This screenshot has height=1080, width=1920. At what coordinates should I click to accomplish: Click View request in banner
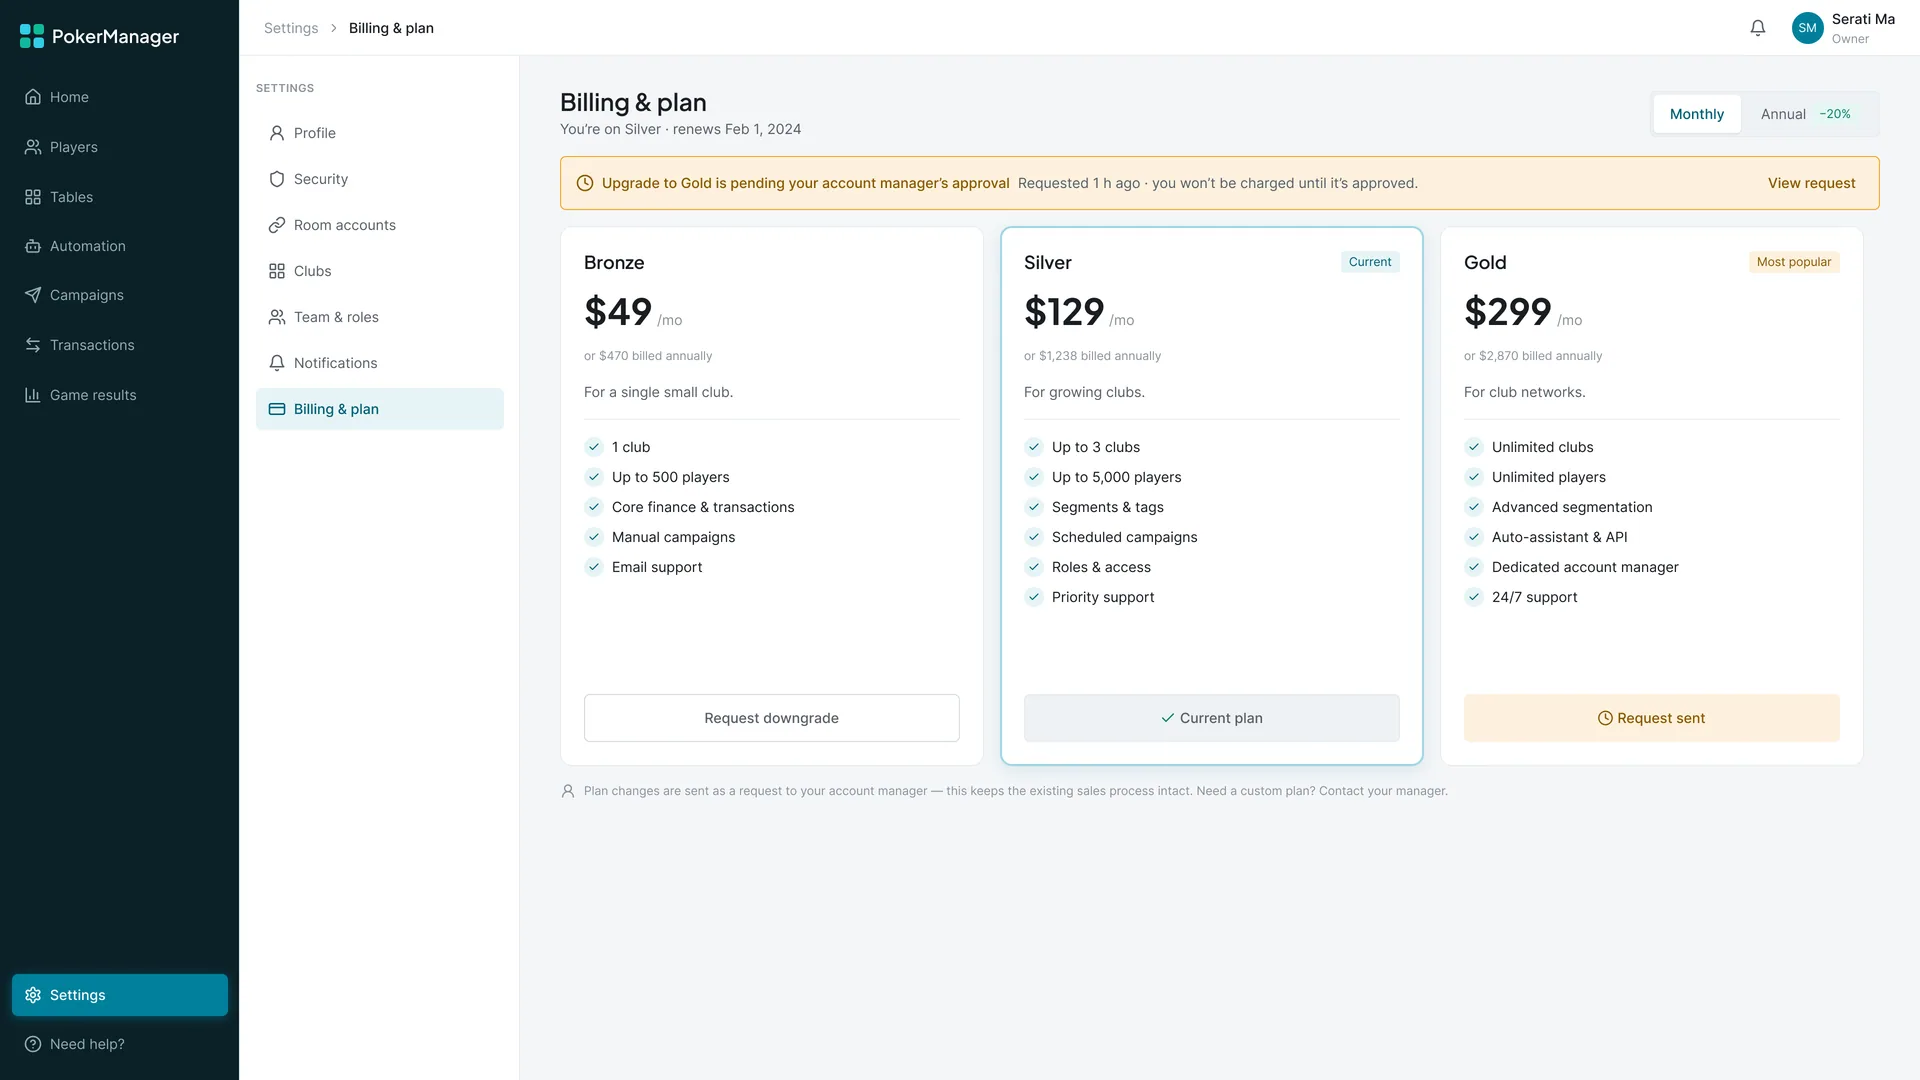[1811, 183]
